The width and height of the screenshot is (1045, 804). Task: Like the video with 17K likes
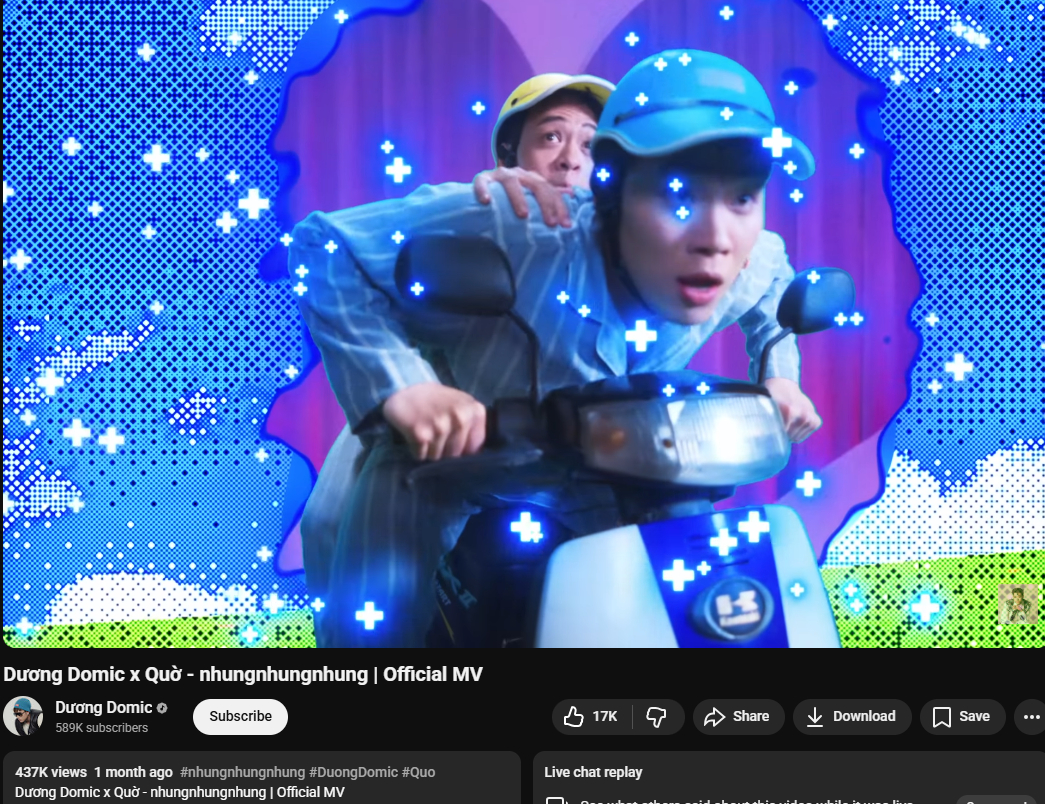591,716
